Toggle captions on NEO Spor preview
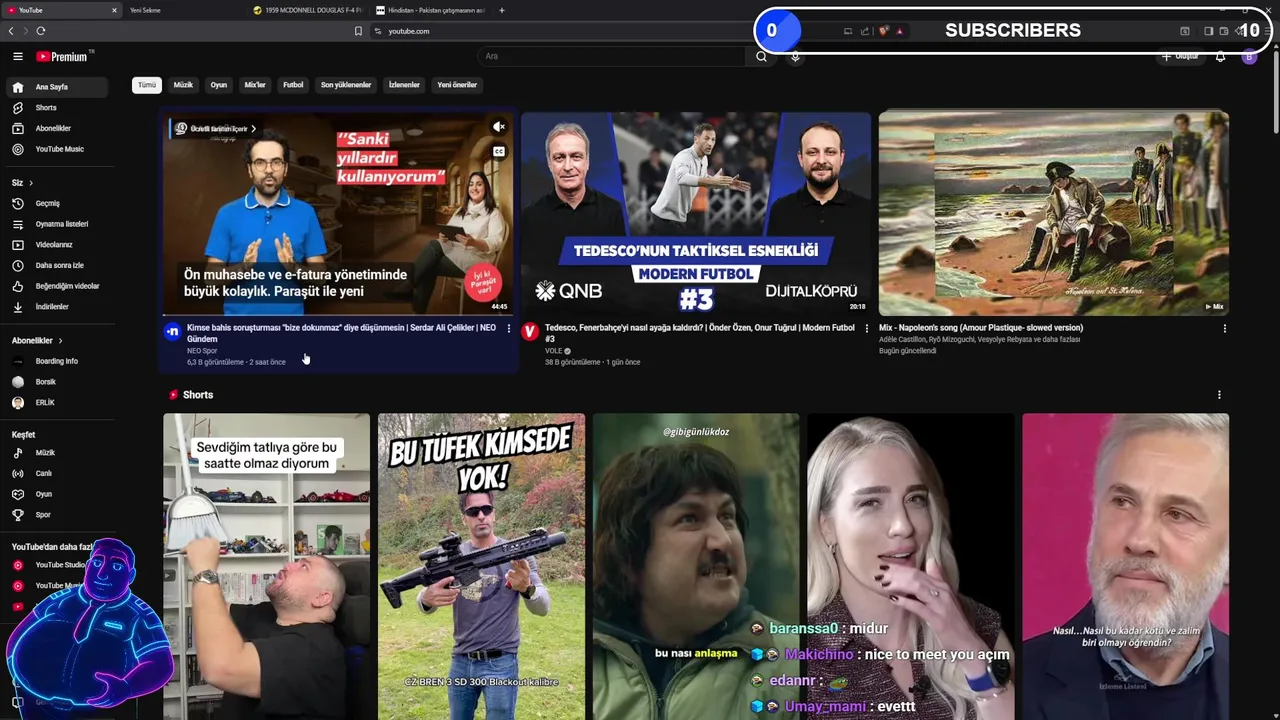1280x720 pixels. [x=498, y=152]
